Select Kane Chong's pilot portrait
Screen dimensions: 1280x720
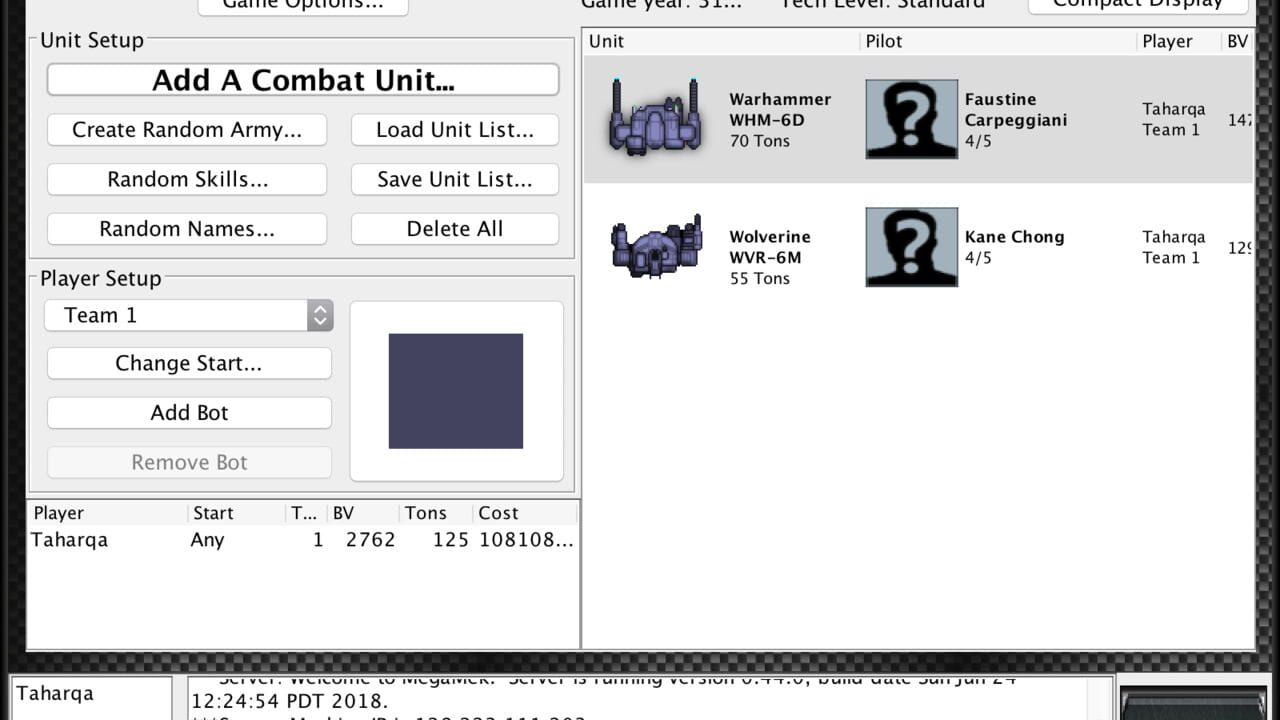tap(911, 247)
